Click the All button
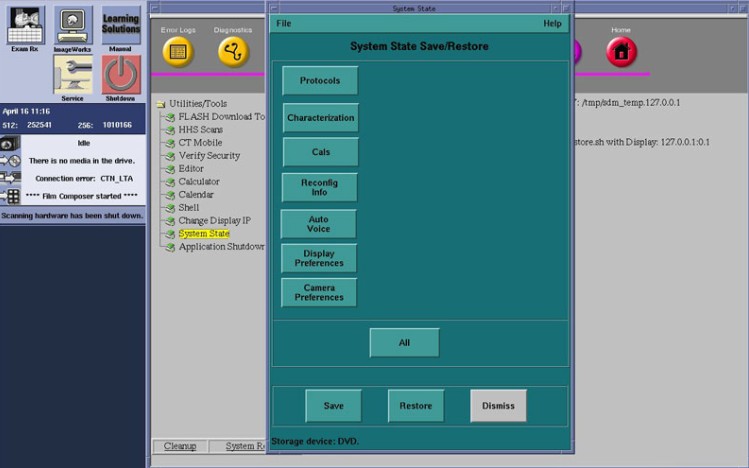The width and height of the screenshot is (749, 468). click(404, 343)
